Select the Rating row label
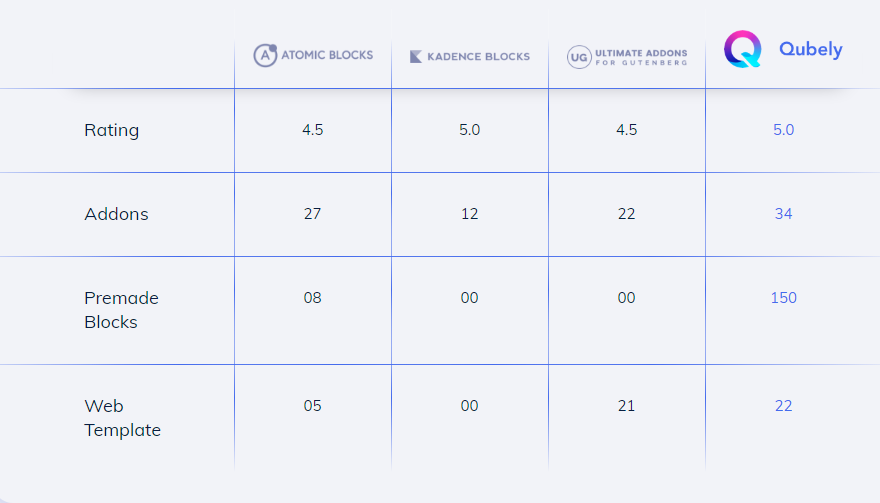The image size is (880, 503). [112, 130]
